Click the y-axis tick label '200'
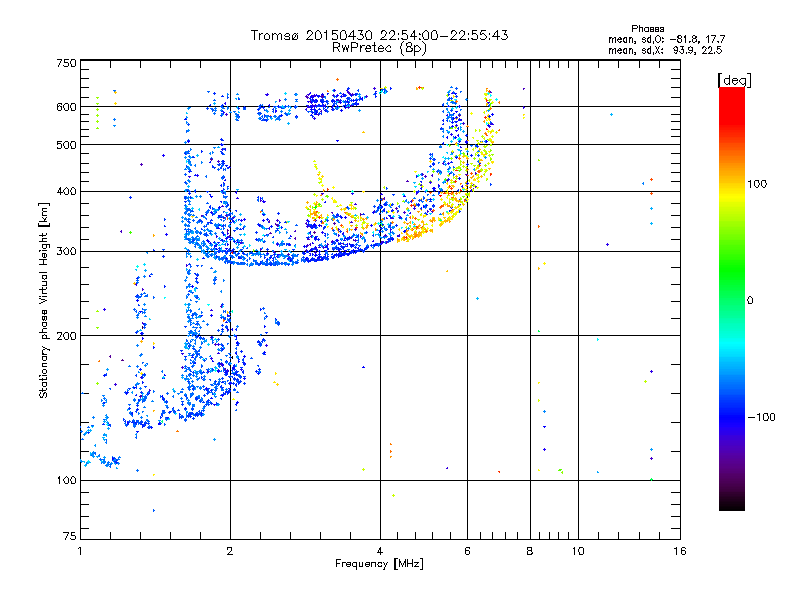800x600 pixels. click(x=67, y=336)
